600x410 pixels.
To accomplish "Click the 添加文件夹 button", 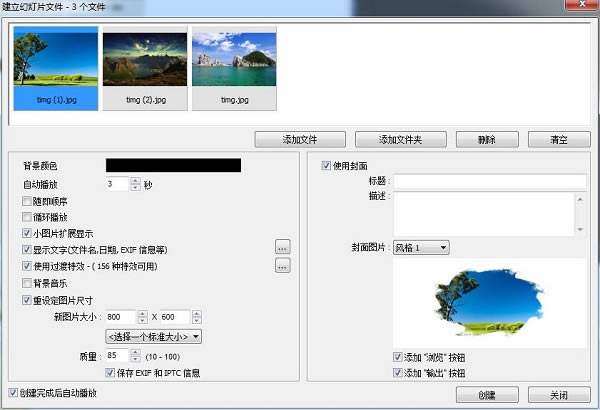I will point(401,140).
